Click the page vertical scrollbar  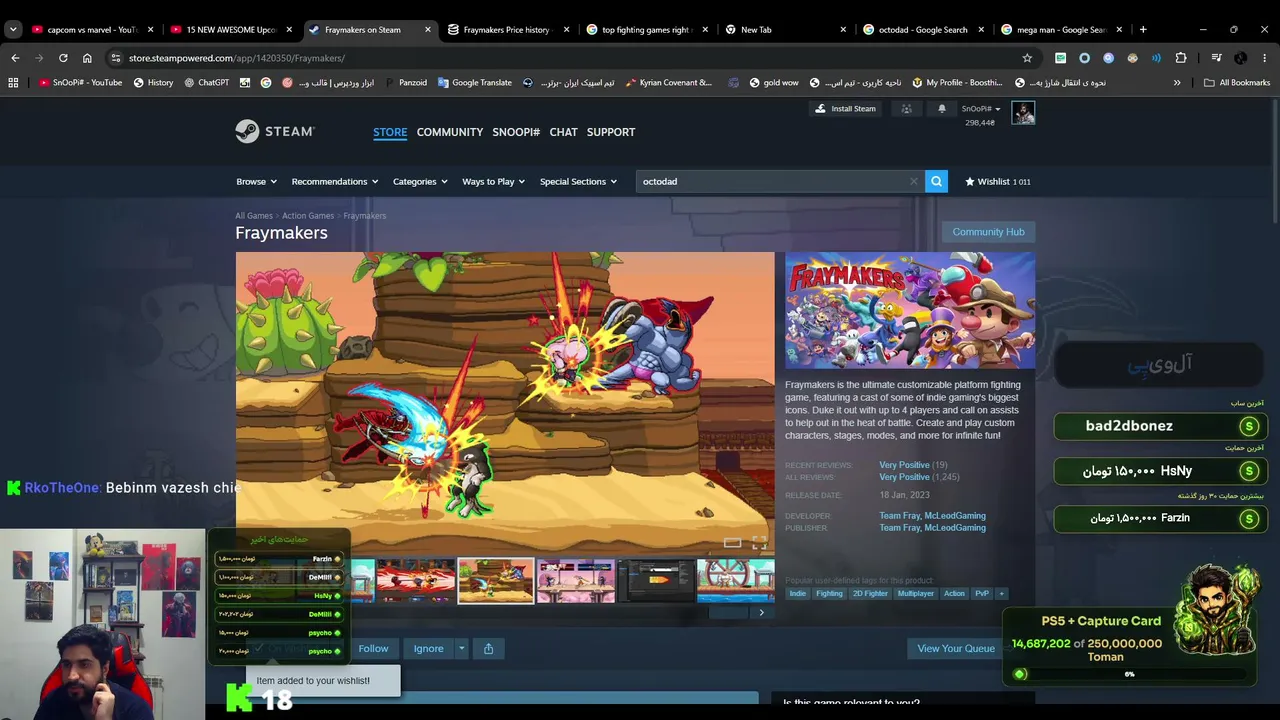pyautogui.click(x=1274, y=160)
